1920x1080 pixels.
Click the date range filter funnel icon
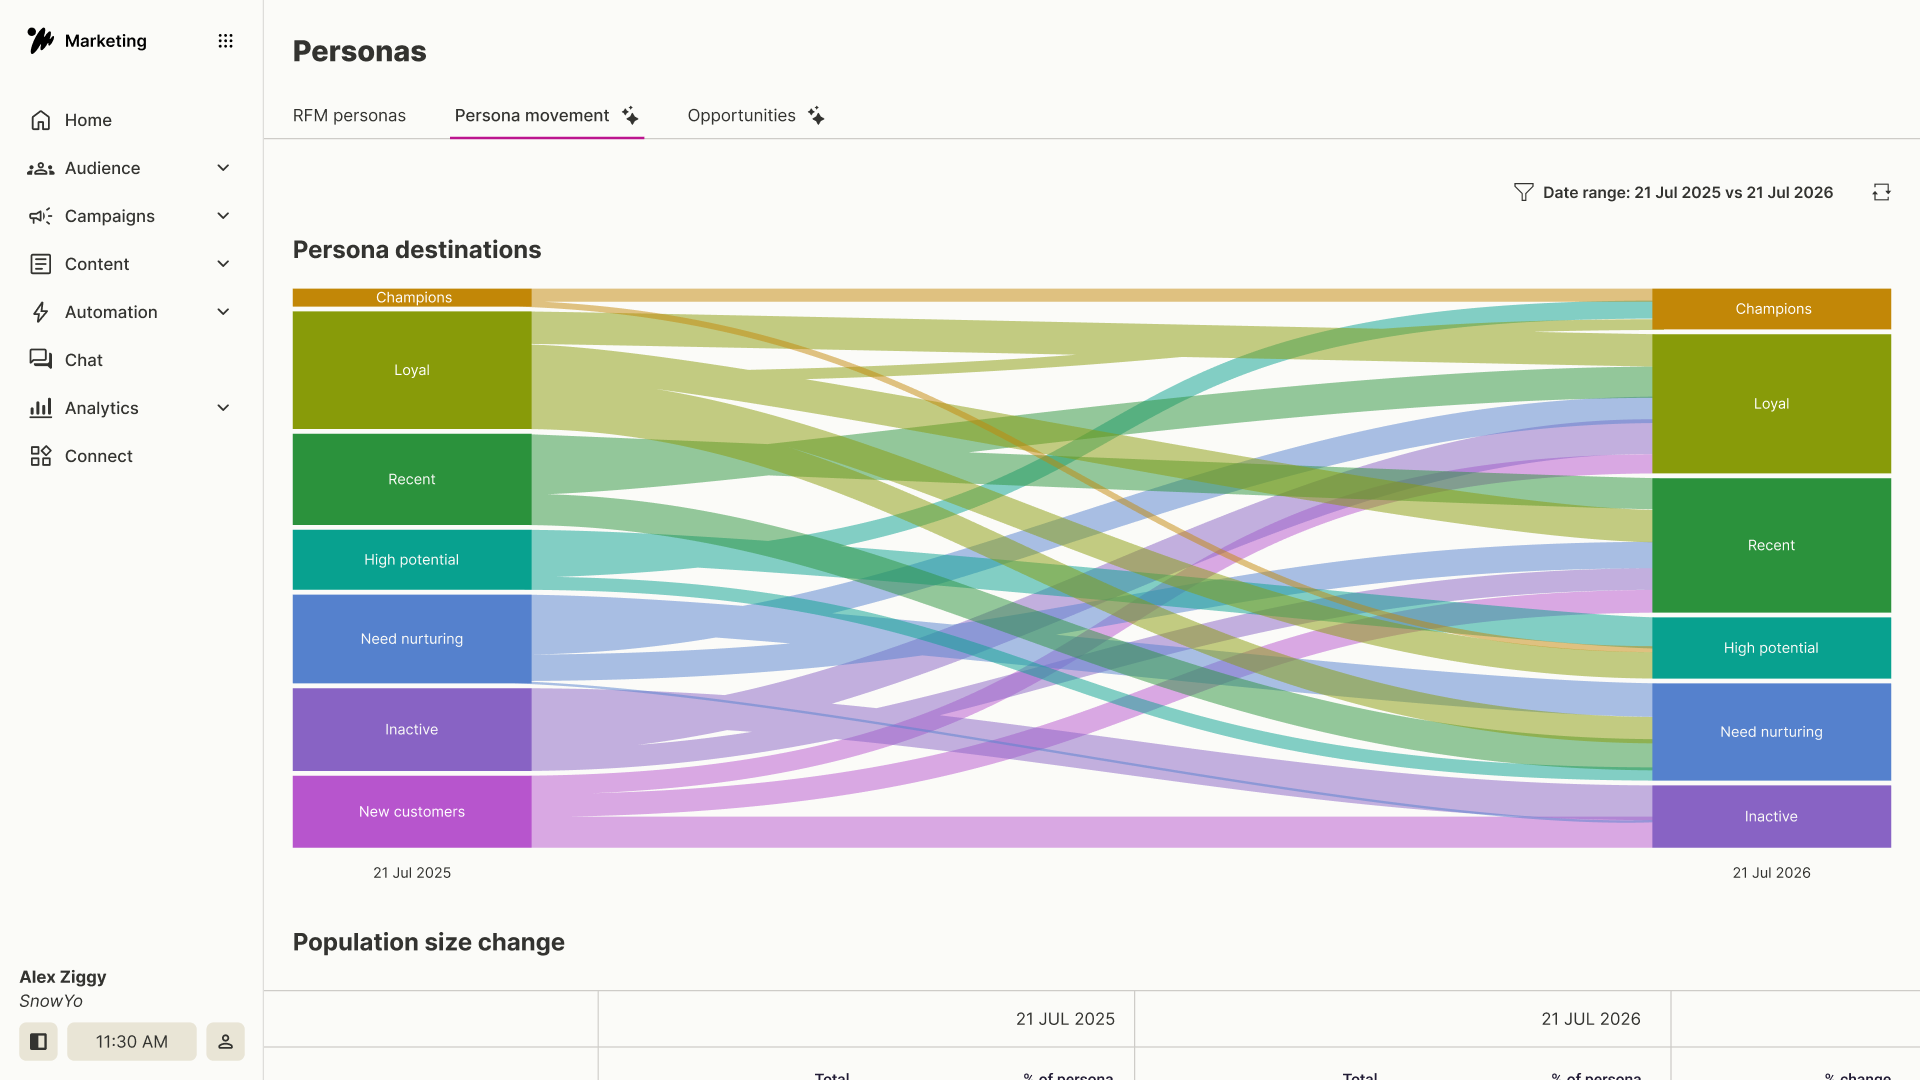(1523, 192)
